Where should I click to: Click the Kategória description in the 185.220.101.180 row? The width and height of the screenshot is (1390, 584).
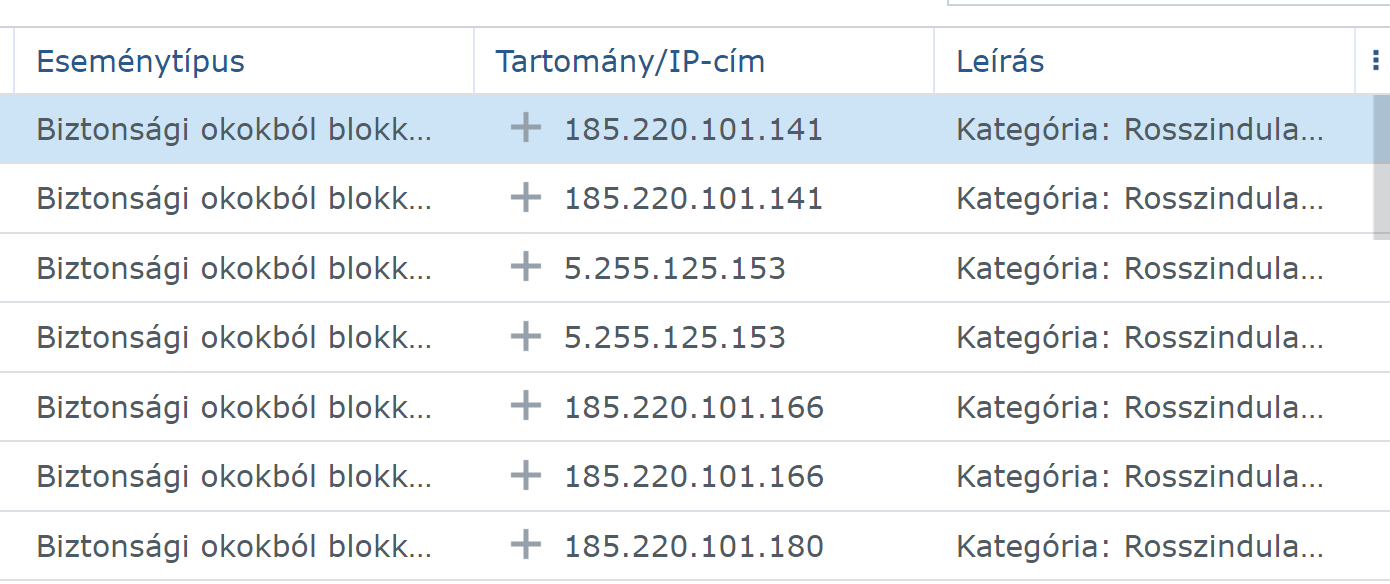[1140, 547]
